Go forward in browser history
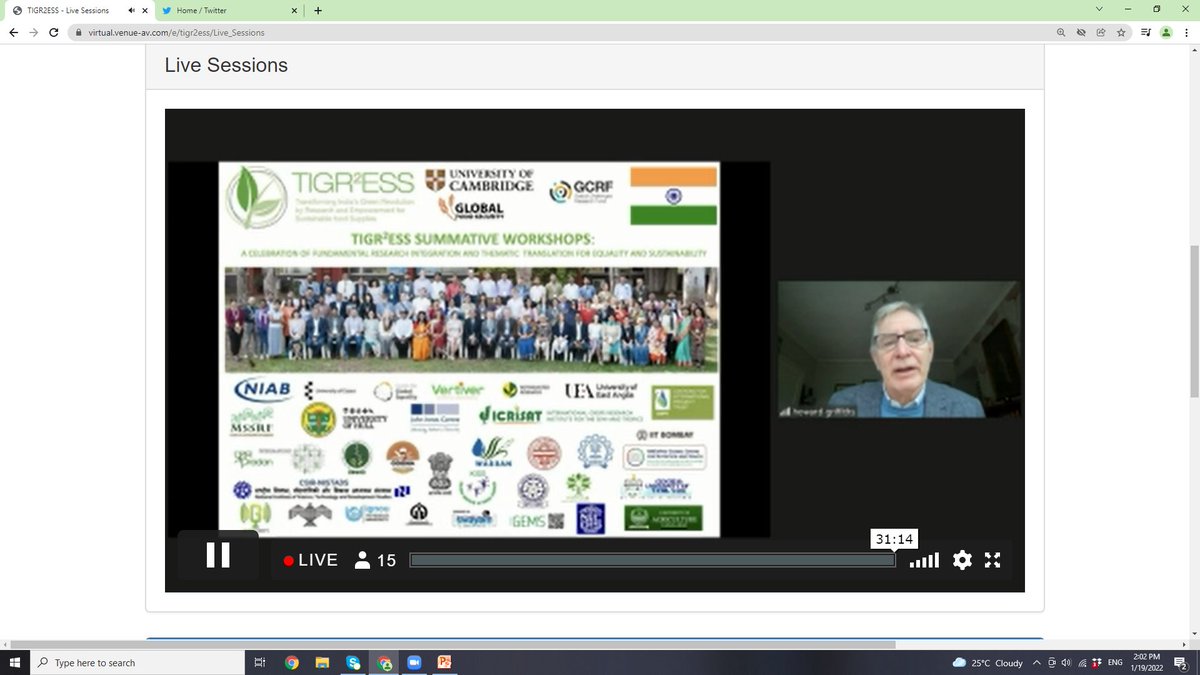Screen dimensions: 1200x675 [33, 32]
